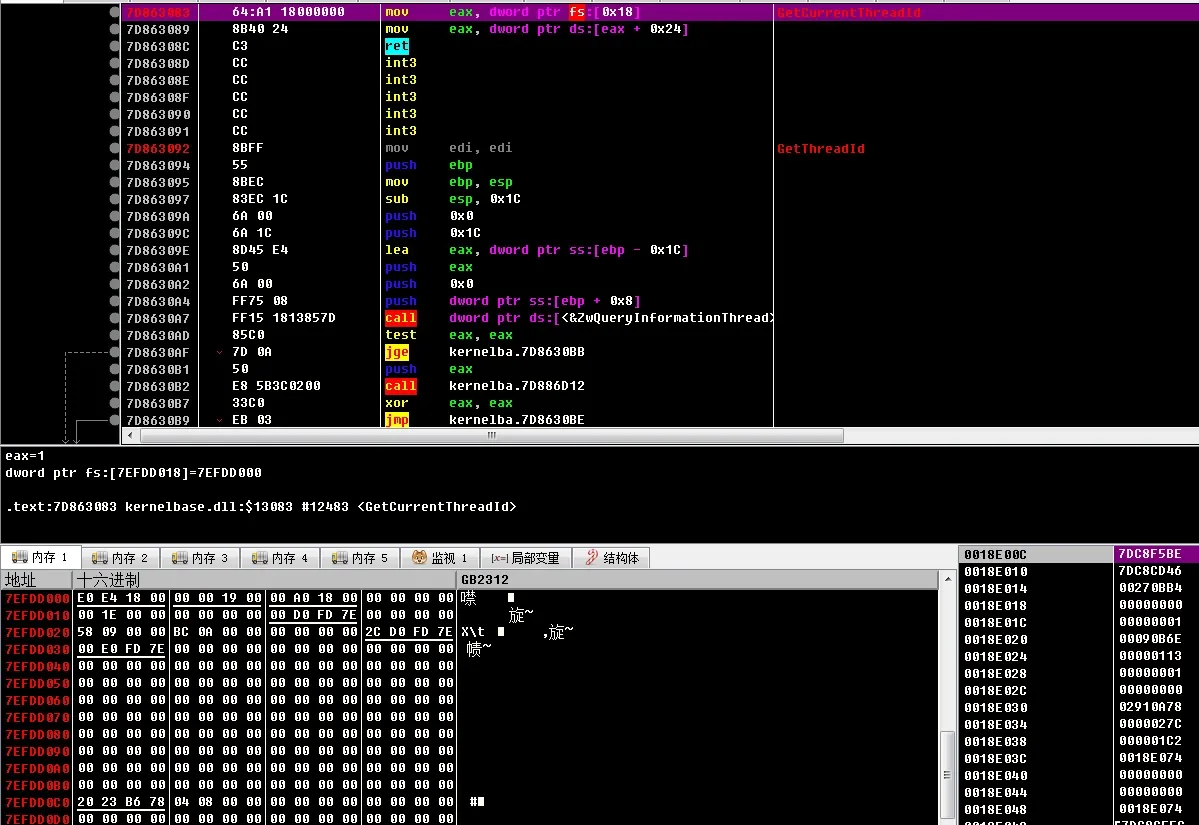The width and height of the screenshot is (1199, 825).
Task: Select the call kernelba.7D886D12 instruction
Action: [485, 386]
